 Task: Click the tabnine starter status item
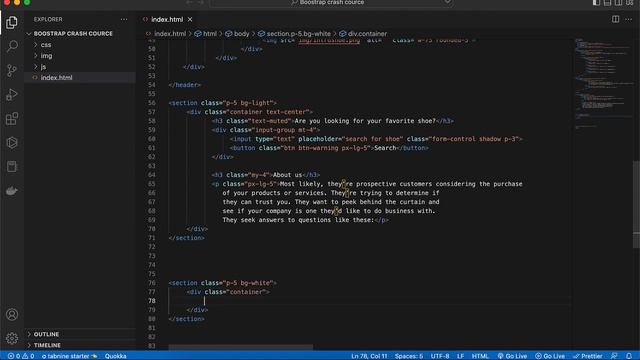point(69,356)
